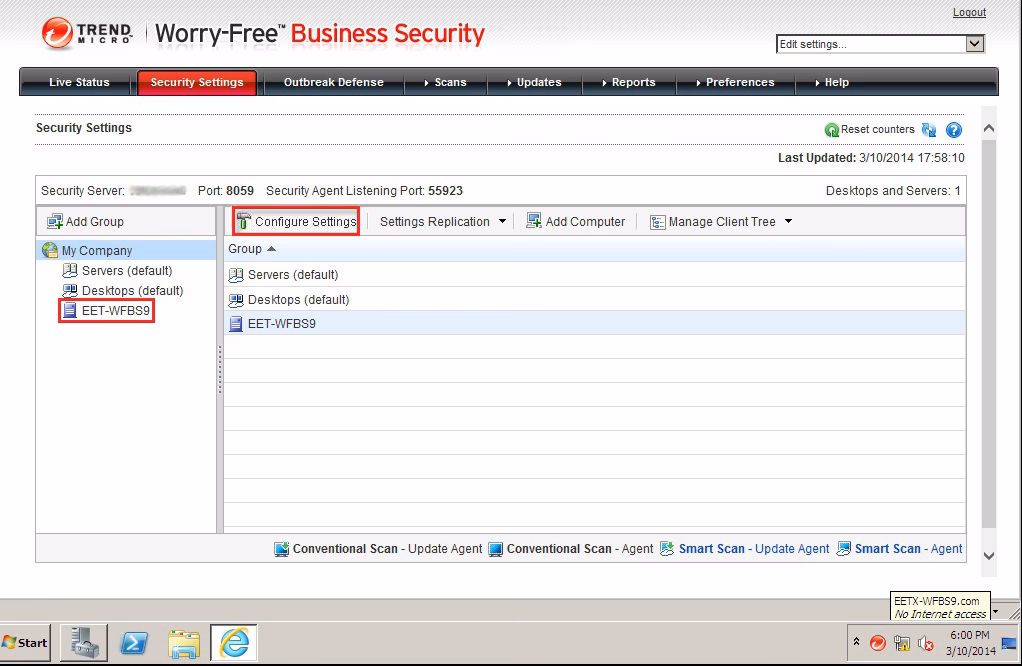This screenshot has height=666, width=1022.
Task: Select Servers (default) label in the tree
Action: coord(127,270)
